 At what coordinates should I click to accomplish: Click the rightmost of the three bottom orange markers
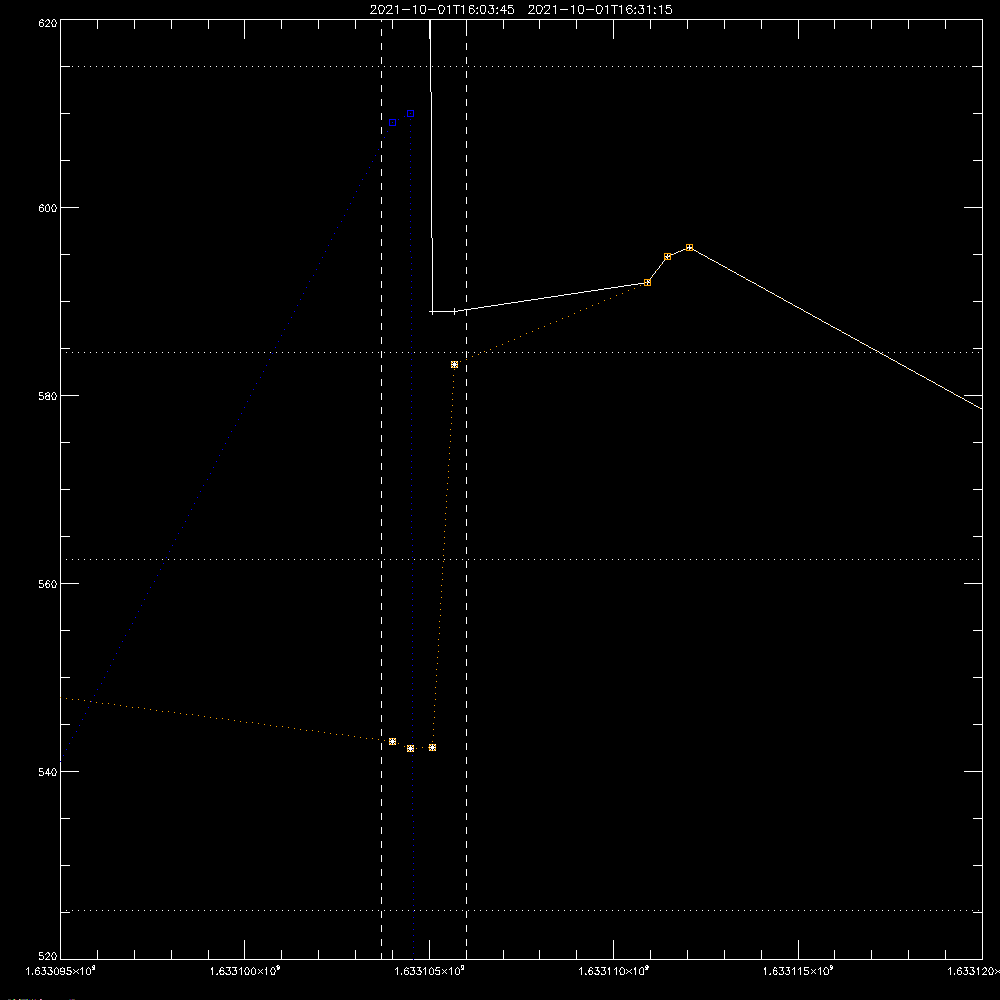[432, 747]
